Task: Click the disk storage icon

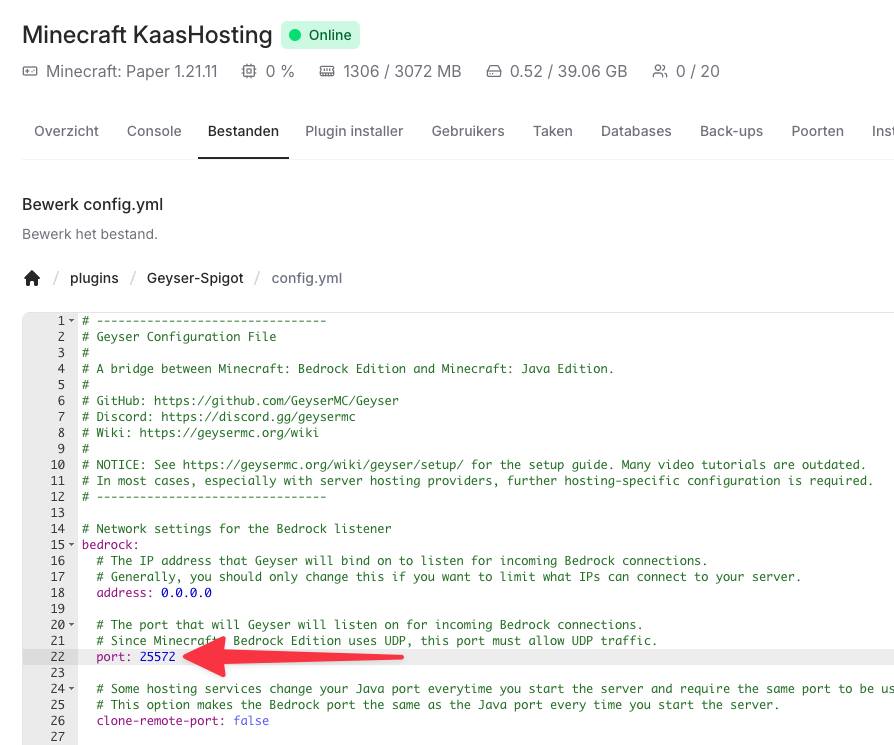Action: click(x=493, y=71)
